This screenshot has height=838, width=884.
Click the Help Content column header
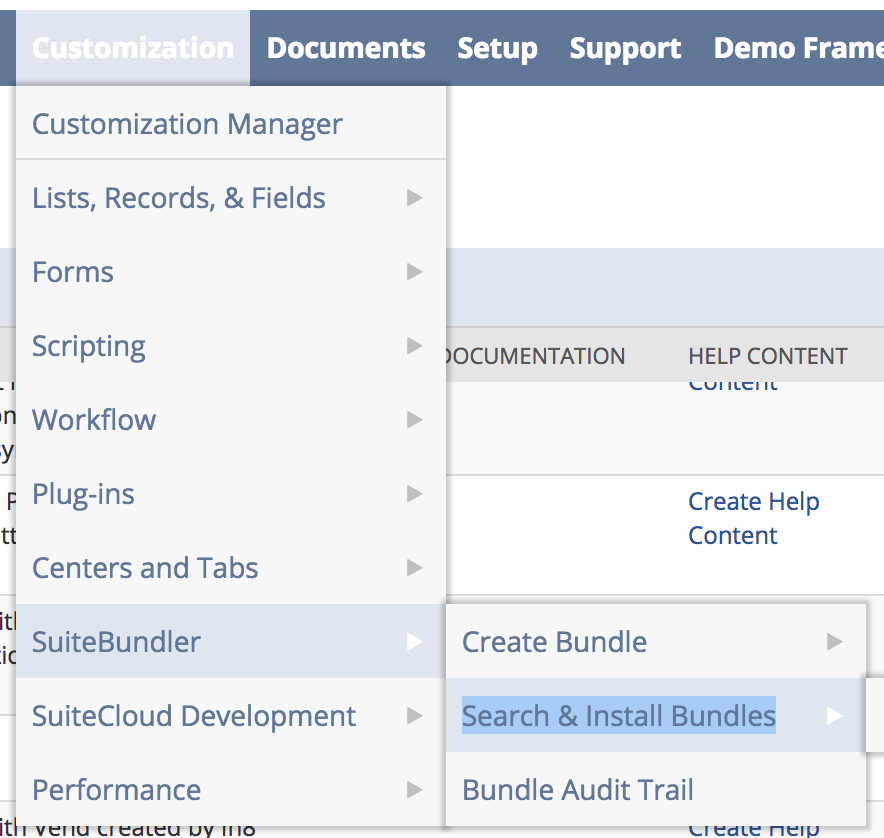tap(767, 356)
